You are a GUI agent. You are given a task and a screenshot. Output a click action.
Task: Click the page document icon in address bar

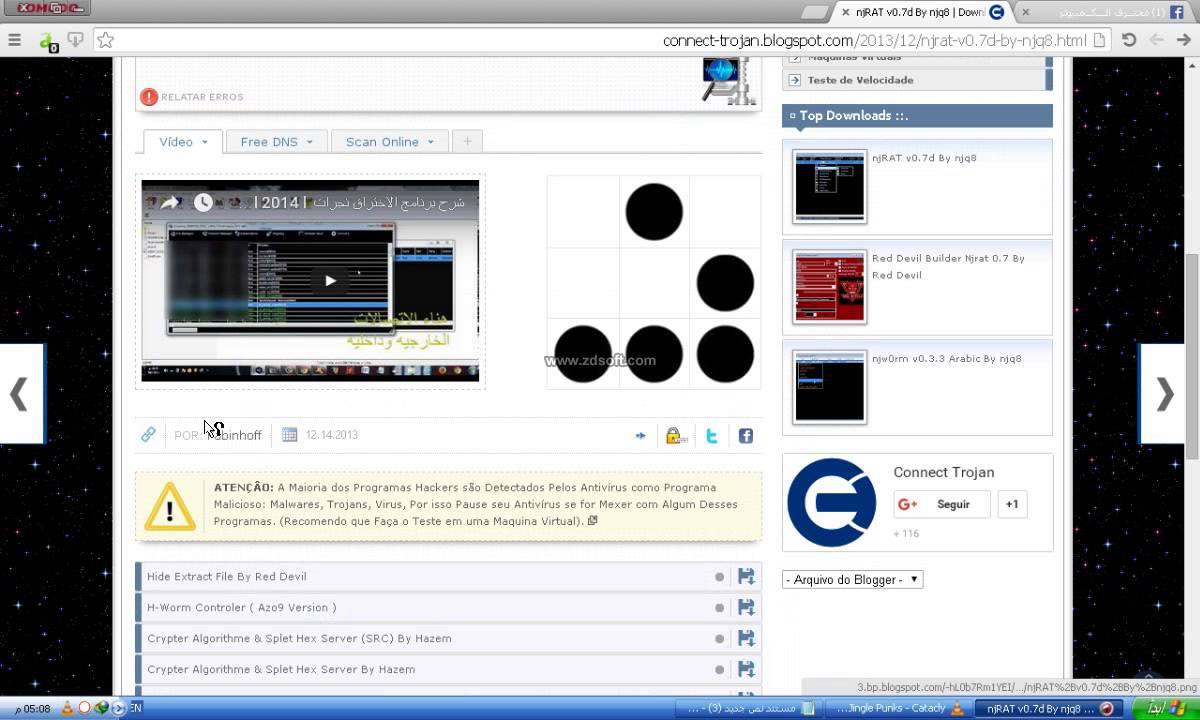[1100, 40]
